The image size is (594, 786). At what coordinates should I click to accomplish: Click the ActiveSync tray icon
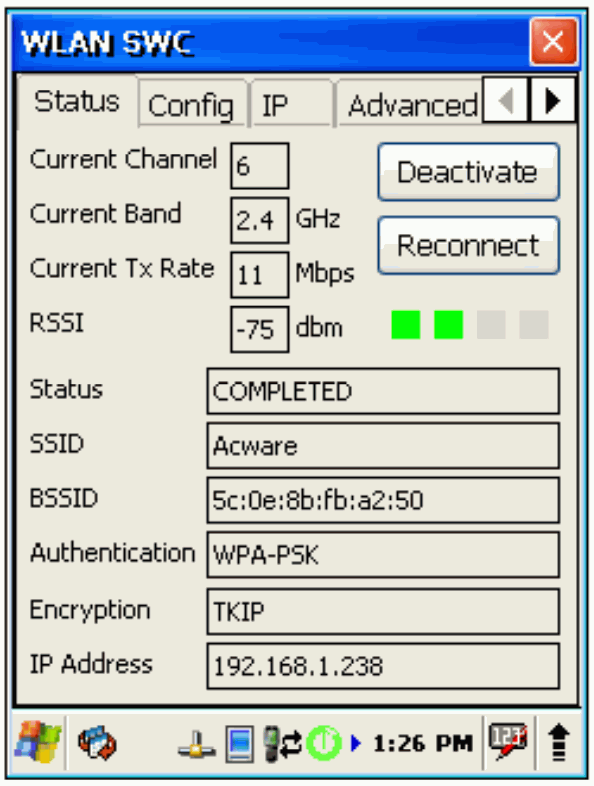coord(97,743)
